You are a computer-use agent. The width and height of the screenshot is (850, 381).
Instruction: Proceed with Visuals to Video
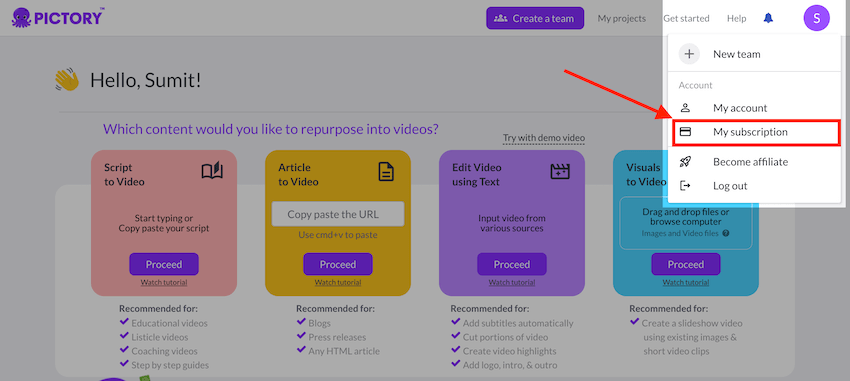tap(686, 264)
